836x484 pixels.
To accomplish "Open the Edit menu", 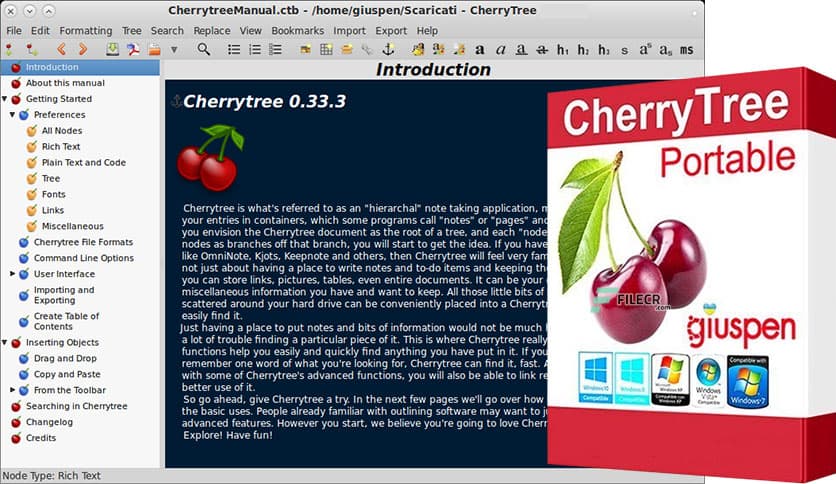I will click(40, 31).
